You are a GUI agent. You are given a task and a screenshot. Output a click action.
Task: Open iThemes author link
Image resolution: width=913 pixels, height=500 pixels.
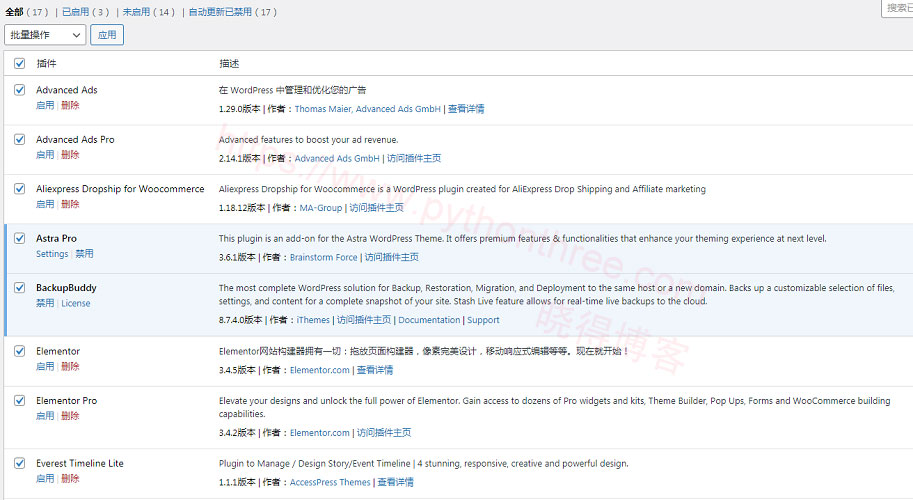(313, 320)
